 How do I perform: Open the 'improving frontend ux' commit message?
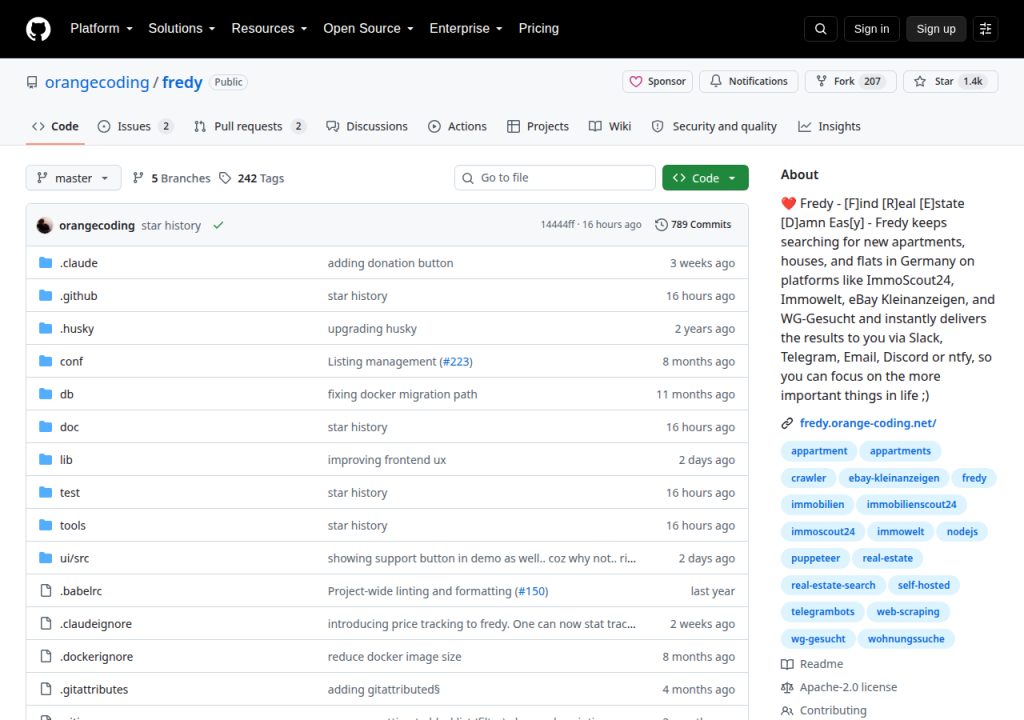pos(387,459)
